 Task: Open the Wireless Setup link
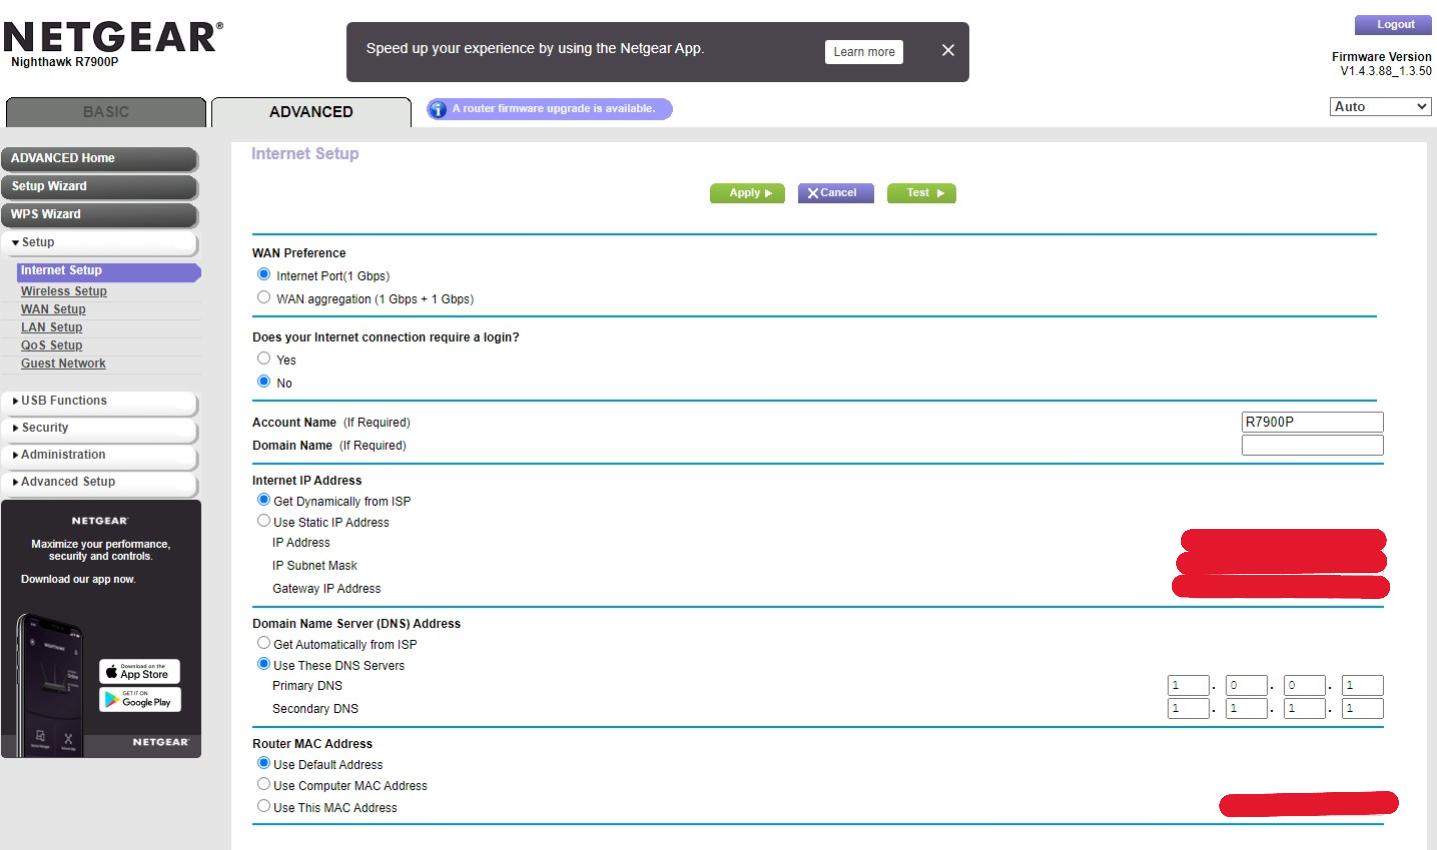tap(64, 291)
